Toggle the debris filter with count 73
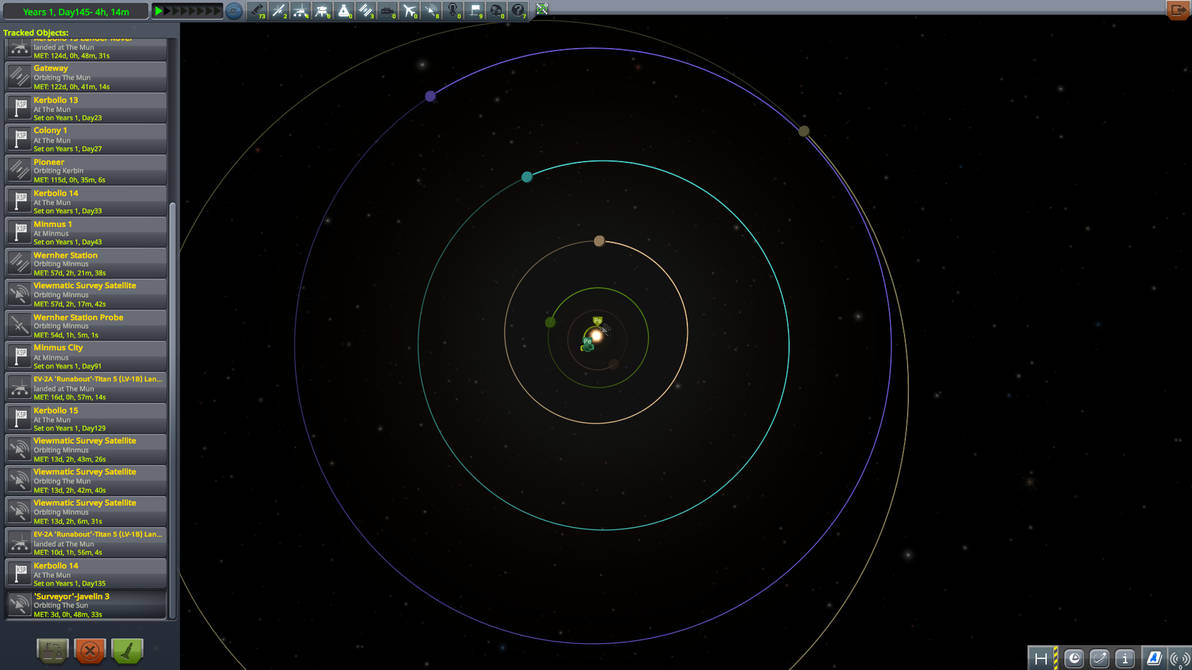The width and height of the screenshot is (1192, 670). tap(257, 11)
